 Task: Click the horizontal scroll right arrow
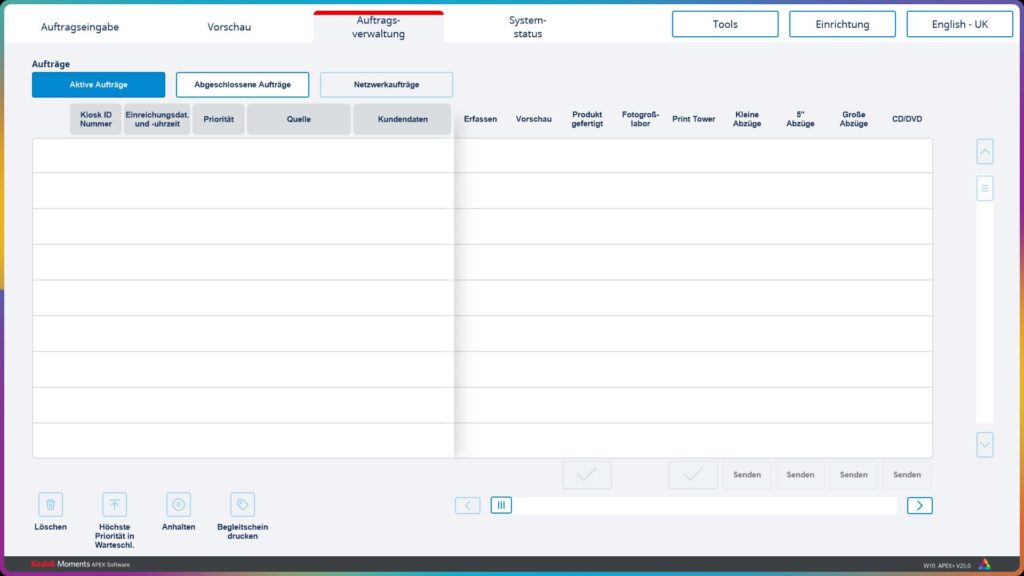pos(919,505)
